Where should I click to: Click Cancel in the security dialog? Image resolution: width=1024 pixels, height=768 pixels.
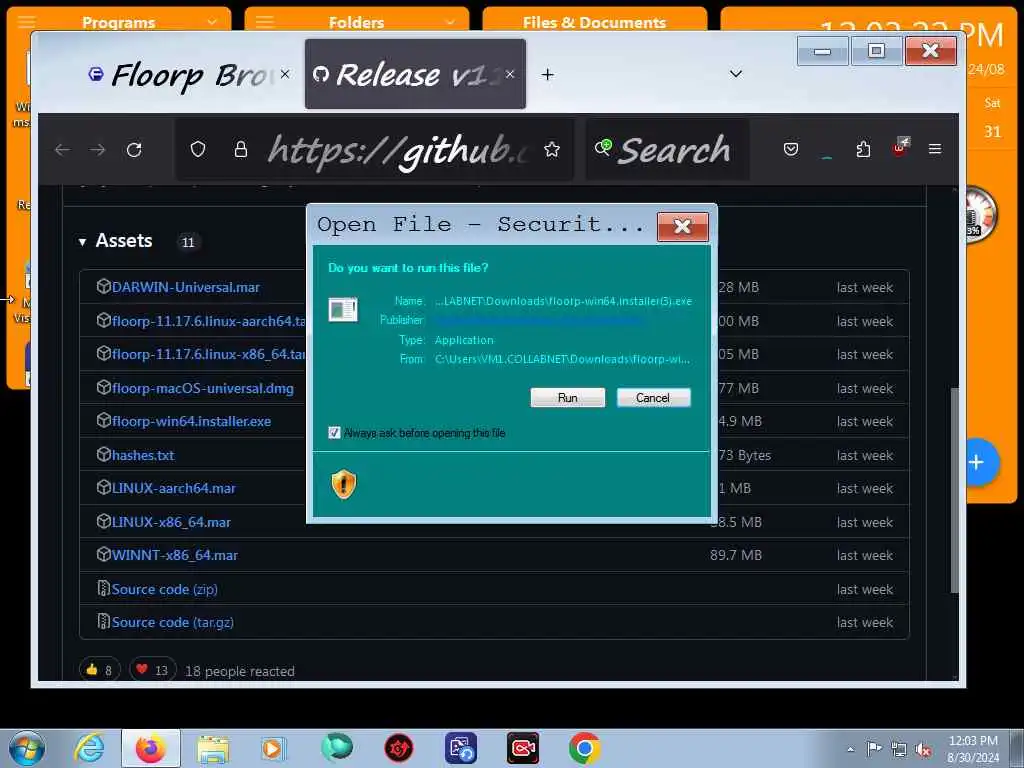[653, 398]
